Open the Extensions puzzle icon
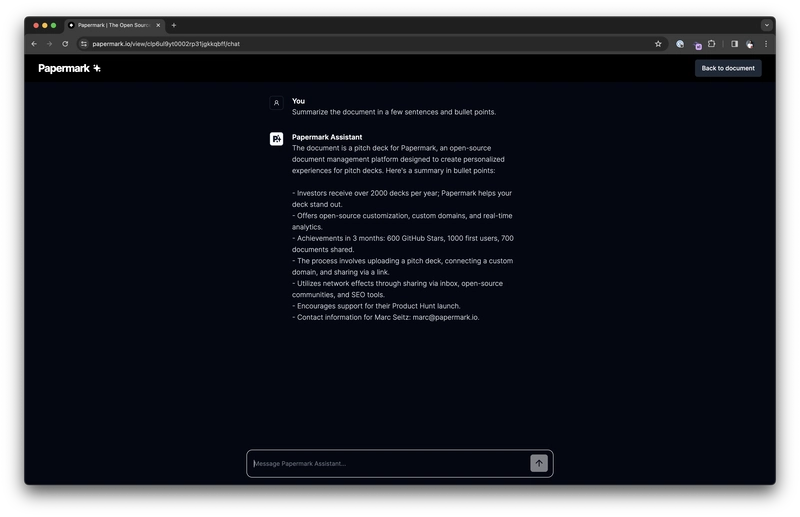The image size is (800, 517). pos(711,44)
